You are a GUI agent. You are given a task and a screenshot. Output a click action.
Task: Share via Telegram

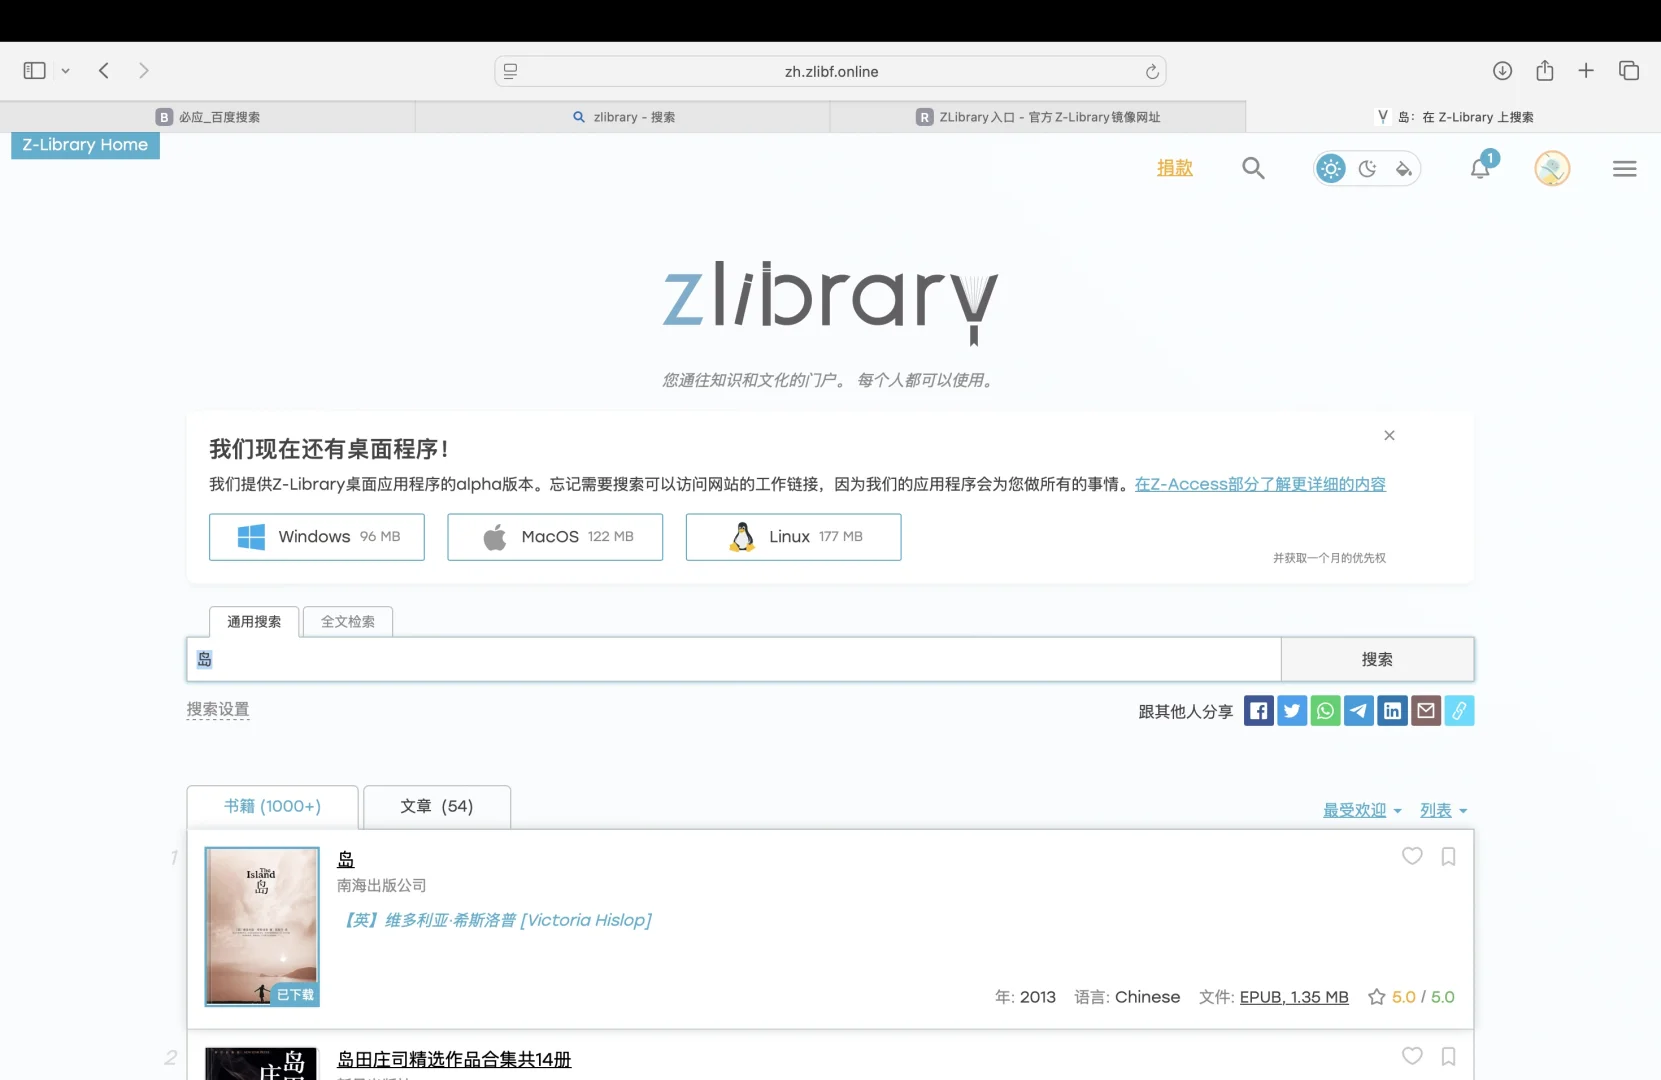(1359, 711)
